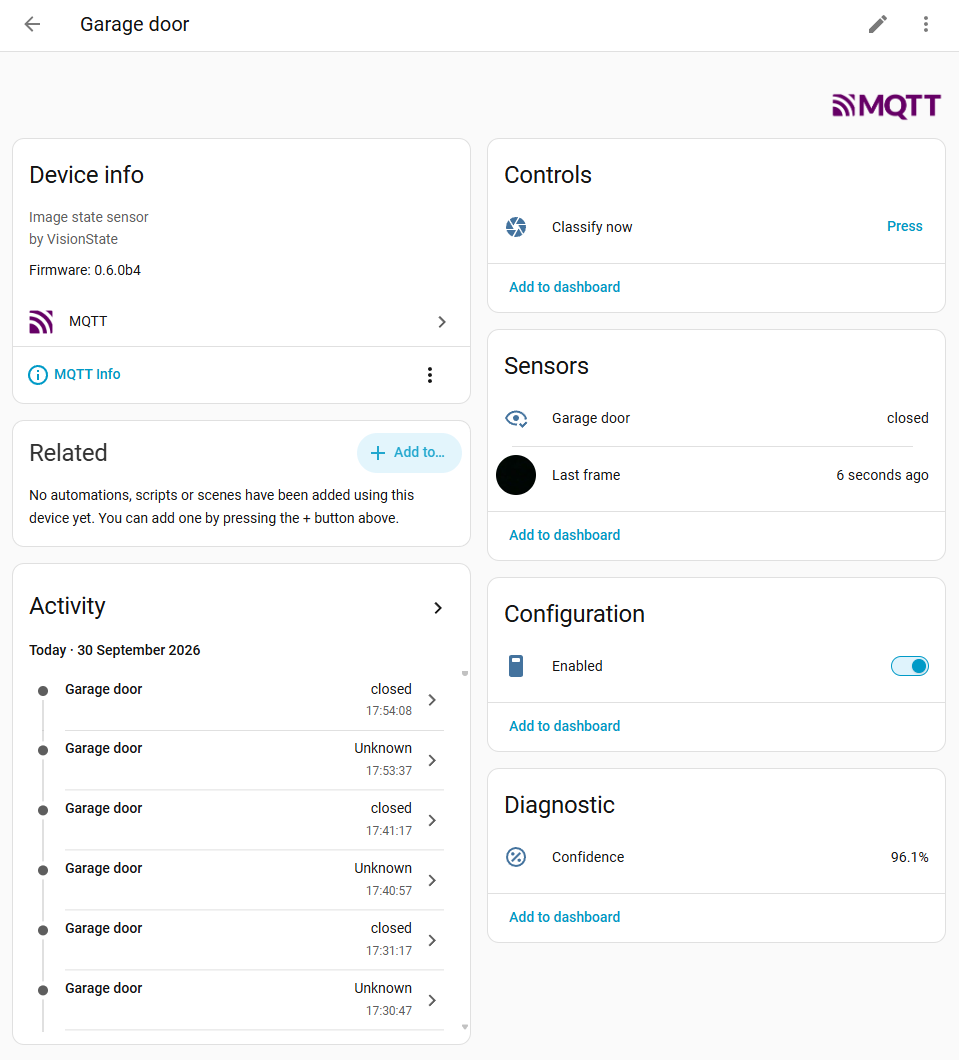Click the 'Firmware: 0.6.0b4' text
The width and height of the screenshot is (959, 1060).
pyautogui.click(x=85, y=270)
